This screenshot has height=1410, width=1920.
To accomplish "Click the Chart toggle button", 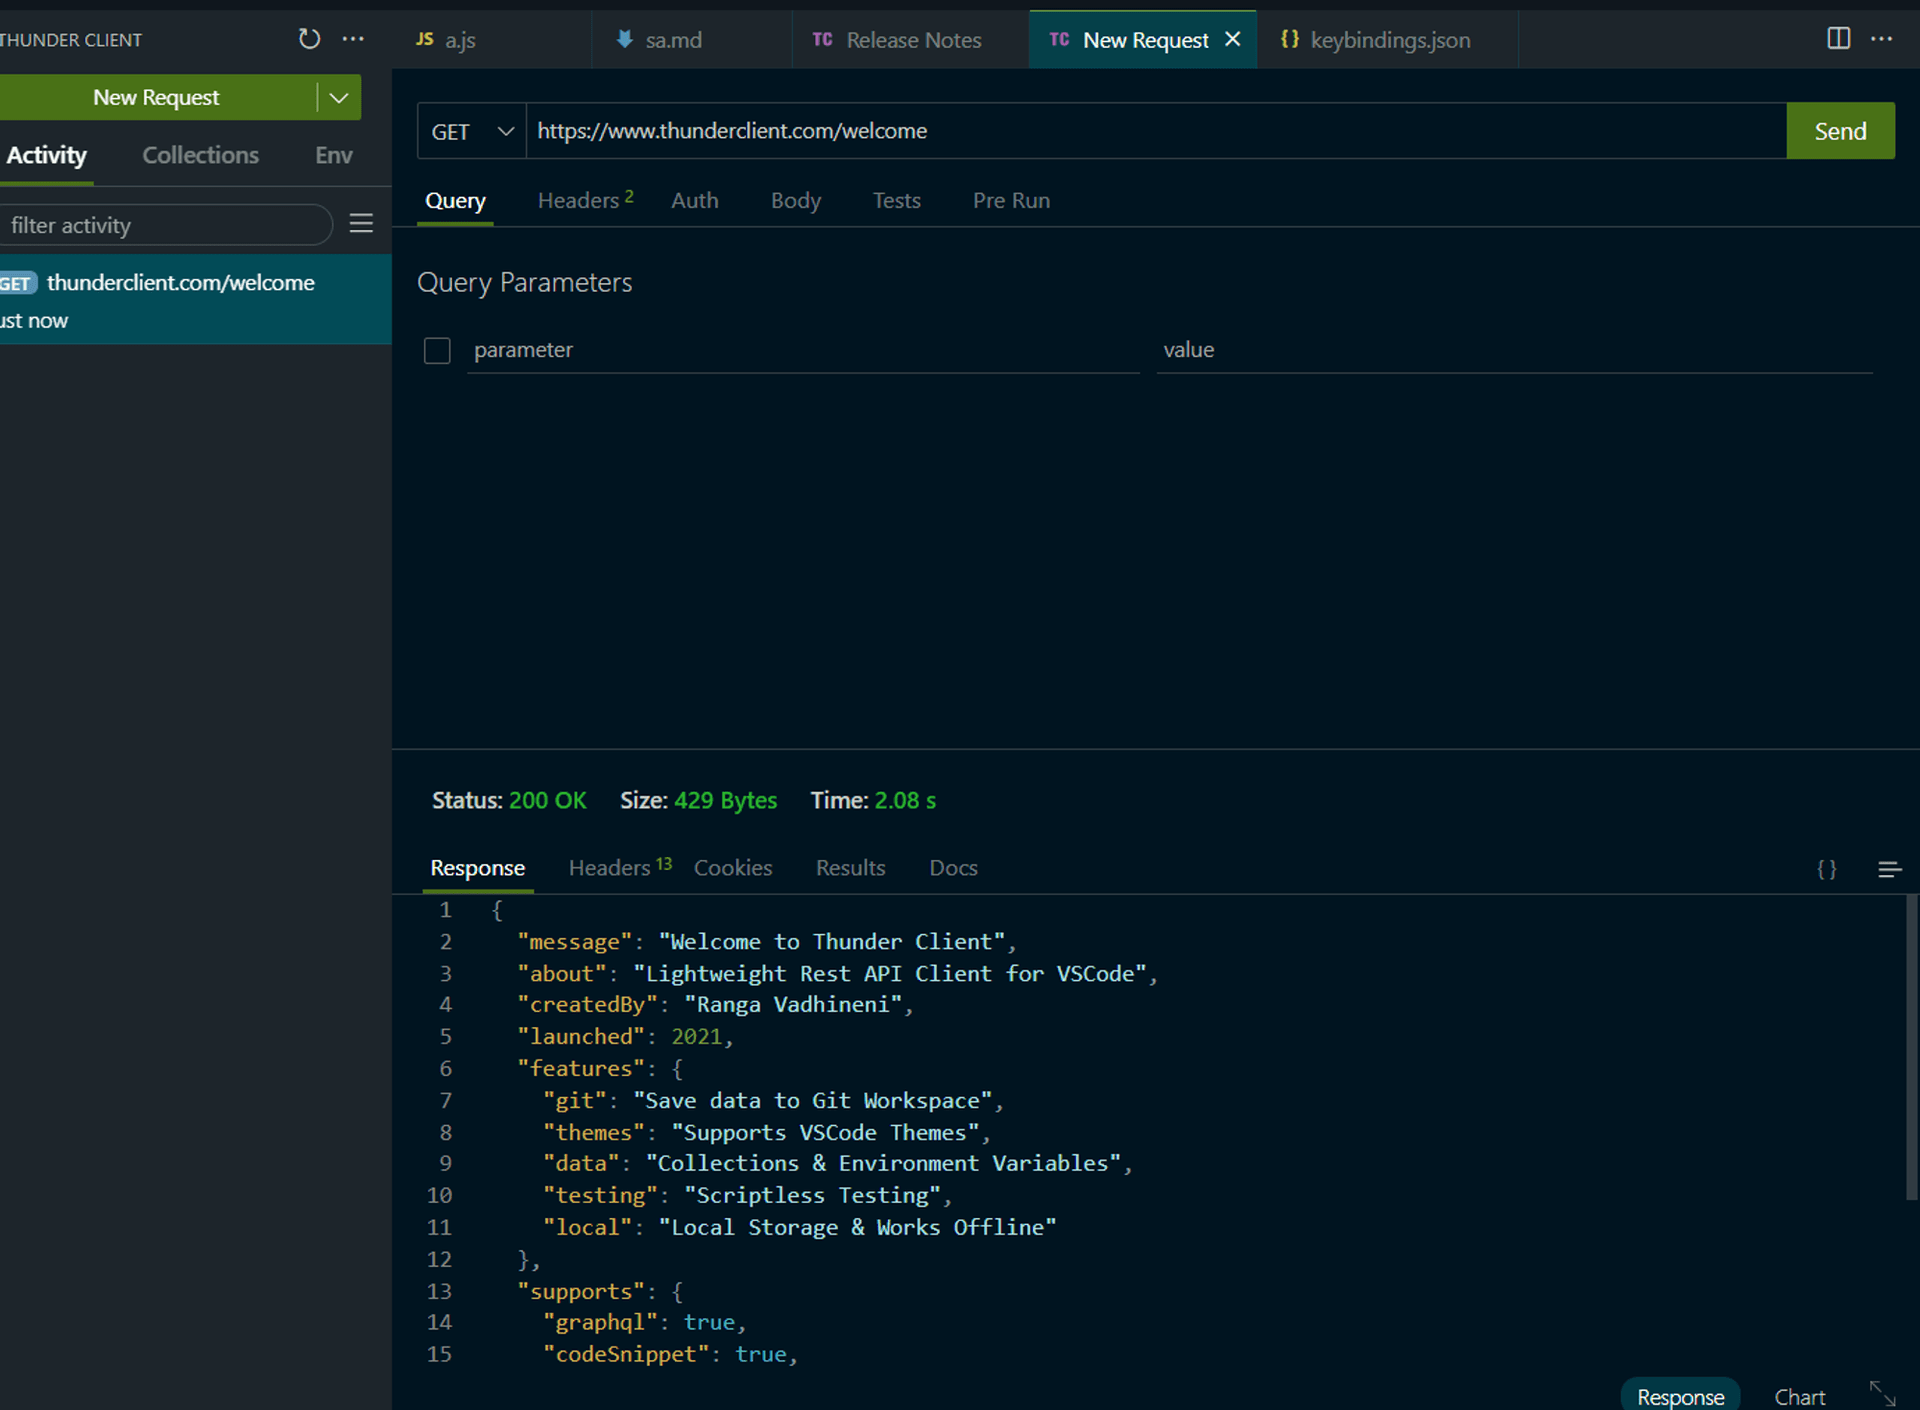I will 1799,1397.
